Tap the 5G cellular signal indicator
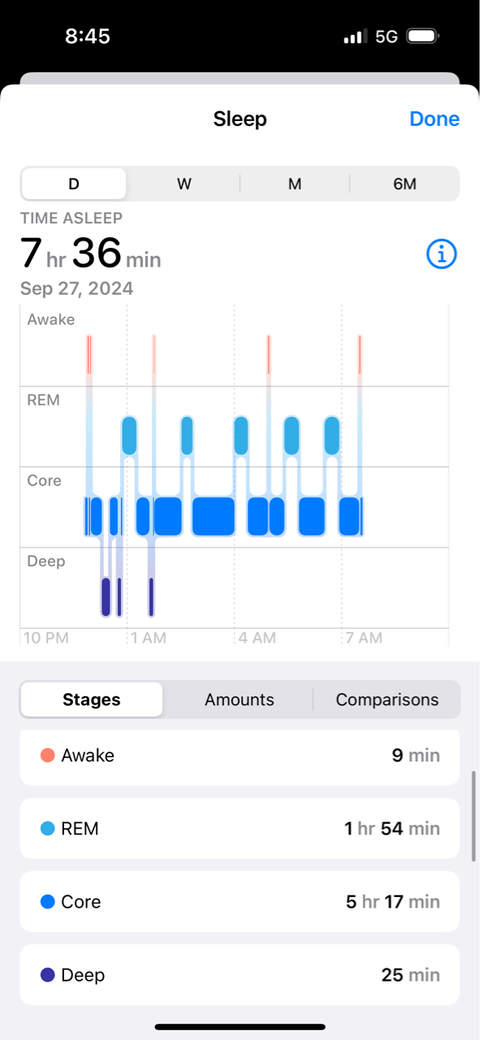480x1040 pixels. (387, 36)
